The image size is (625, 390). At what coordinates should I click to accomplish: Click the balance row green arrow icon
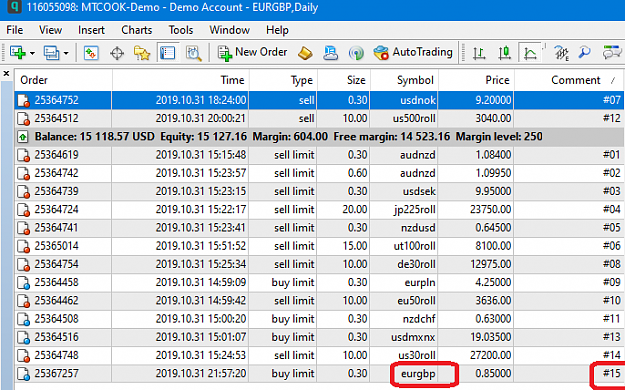tap(23, 137)
